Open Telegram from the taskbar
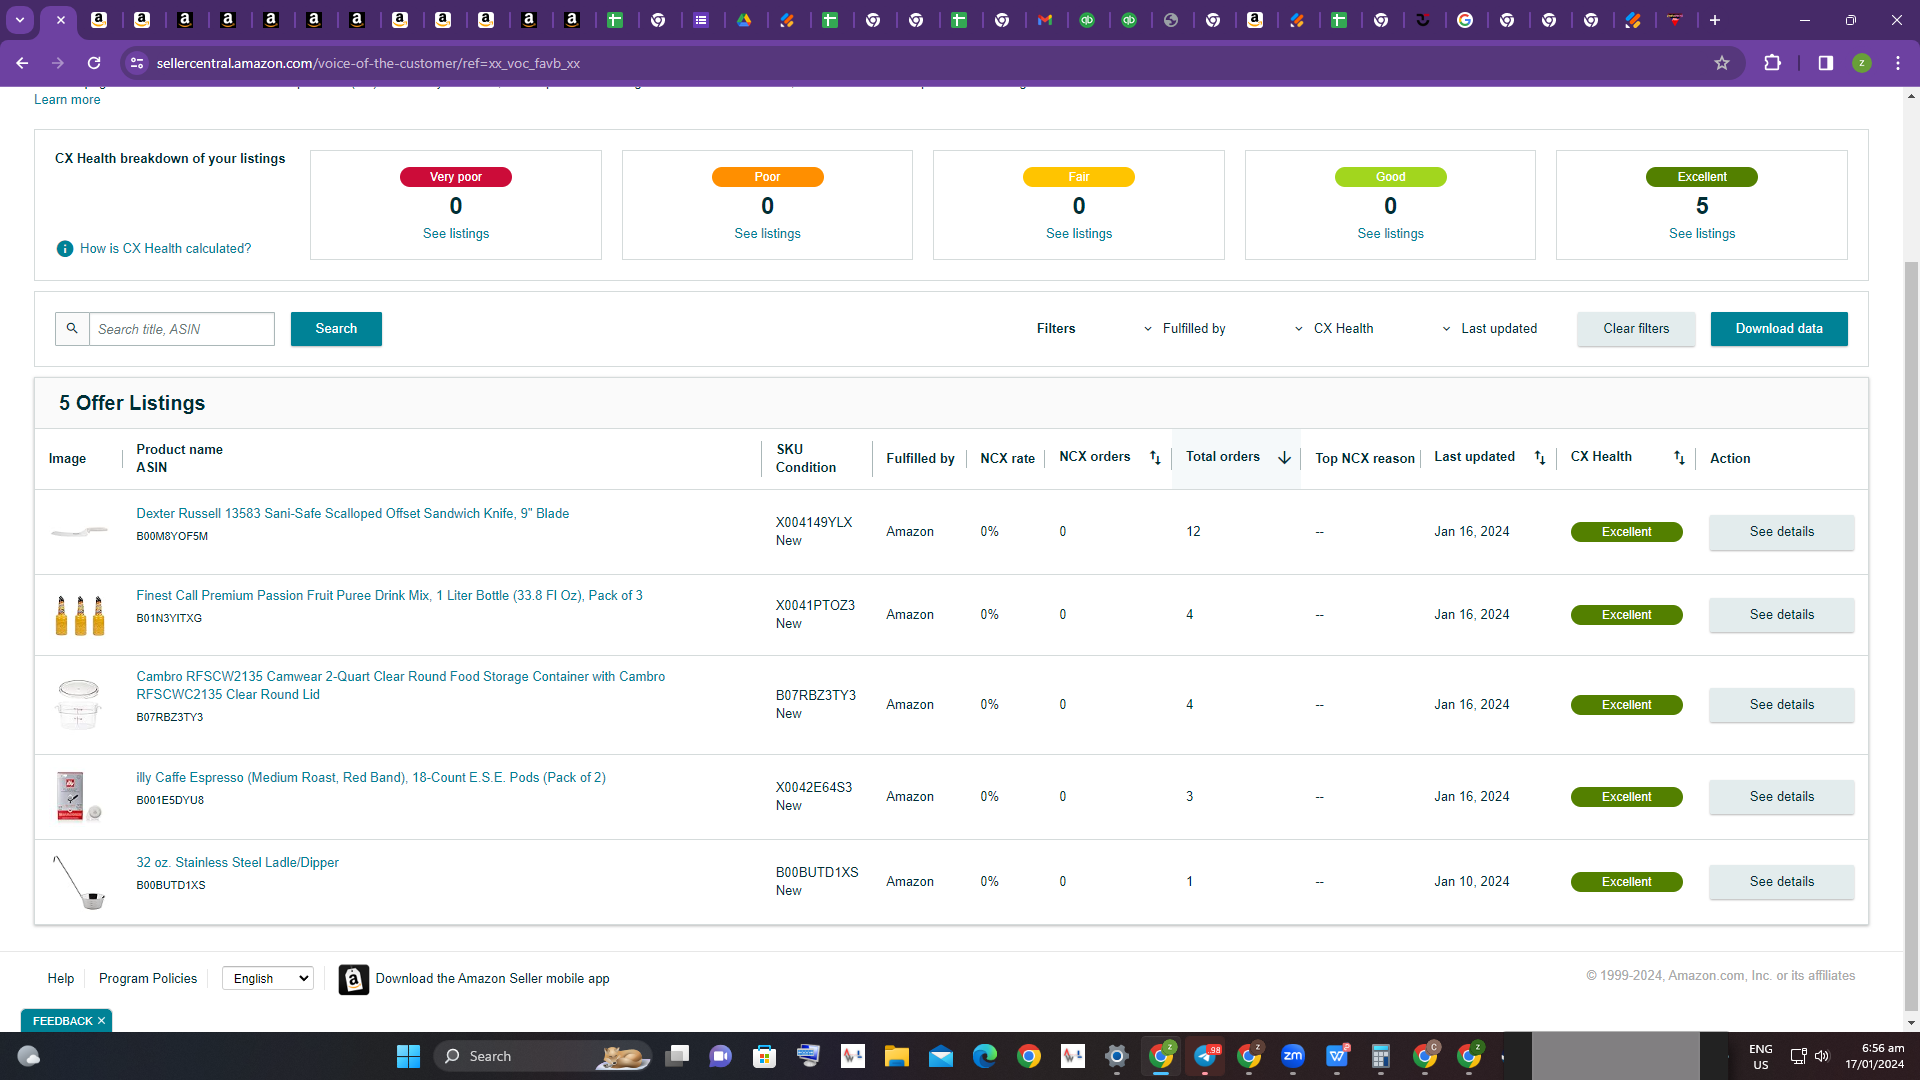Screen dimensions: 1920x1080 tap(1205, 1056)
